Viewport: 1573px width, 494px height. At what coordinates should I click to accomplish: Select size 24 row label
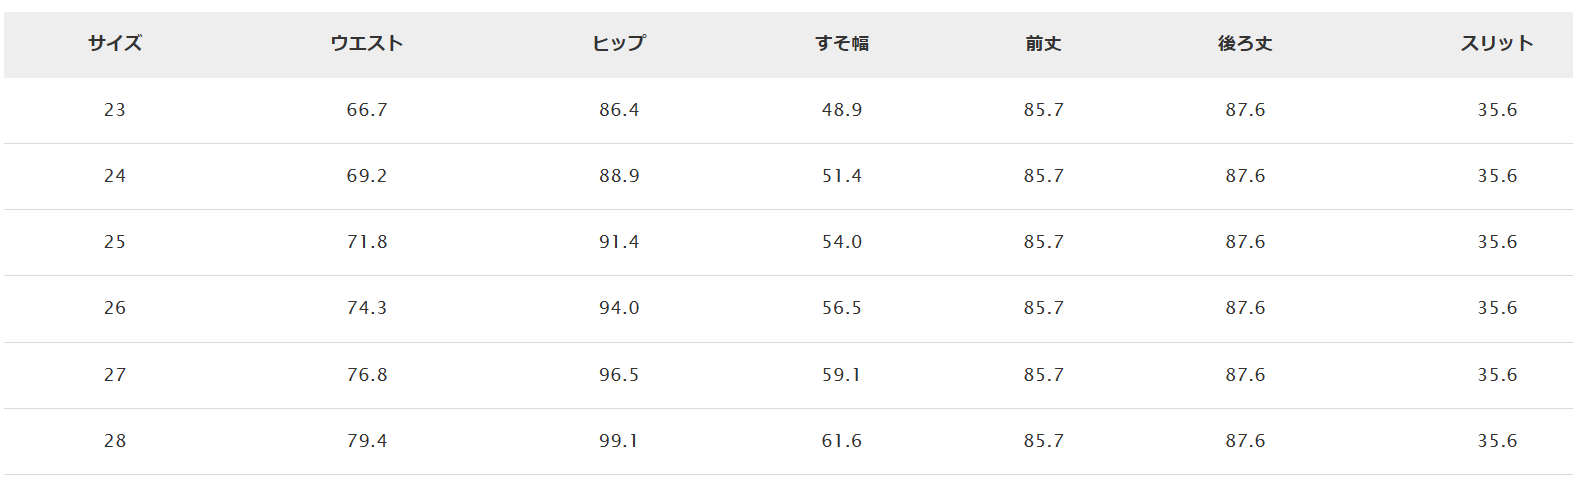click(x=115, y=176)
